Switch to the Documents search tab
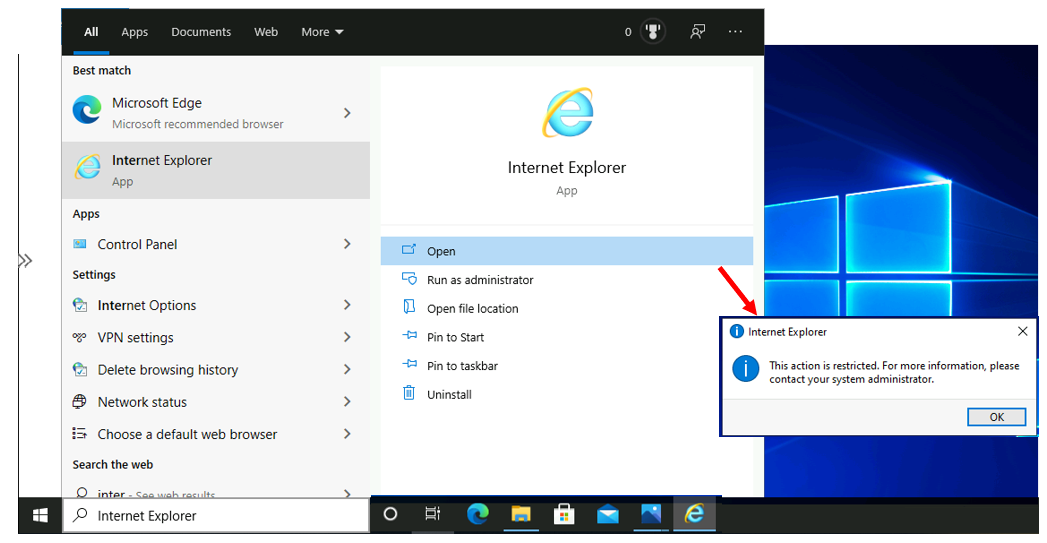Viewport: 1047px width, 543px height. (201, 31)
